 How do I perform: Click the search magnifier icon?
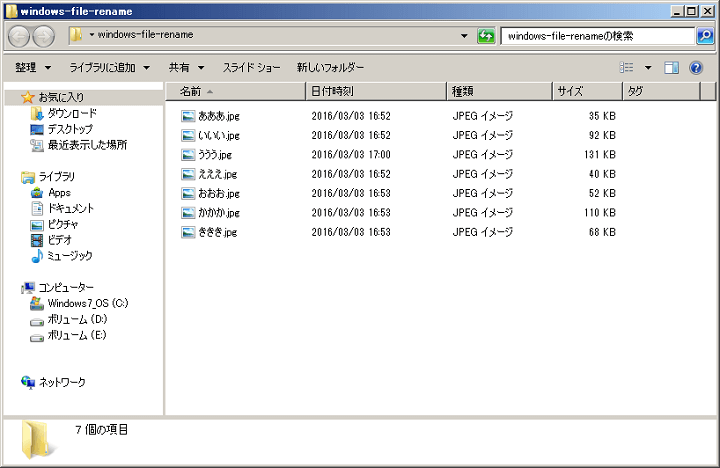pos(705,35)
